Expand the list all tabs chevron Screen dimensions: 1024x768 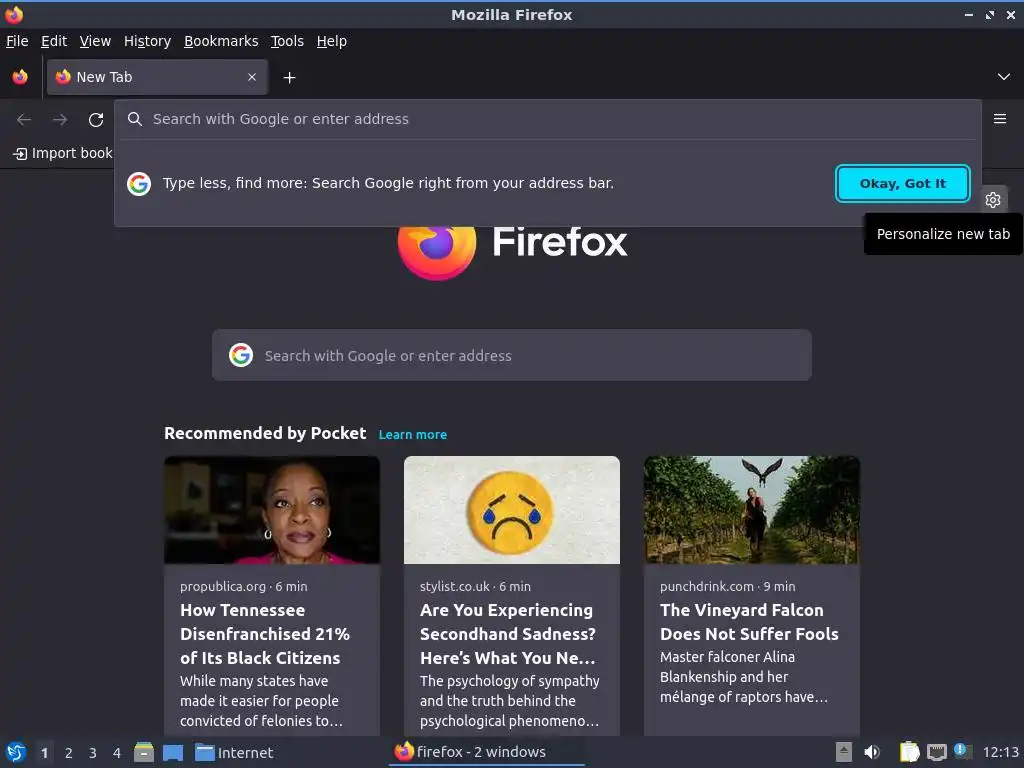1004,77
